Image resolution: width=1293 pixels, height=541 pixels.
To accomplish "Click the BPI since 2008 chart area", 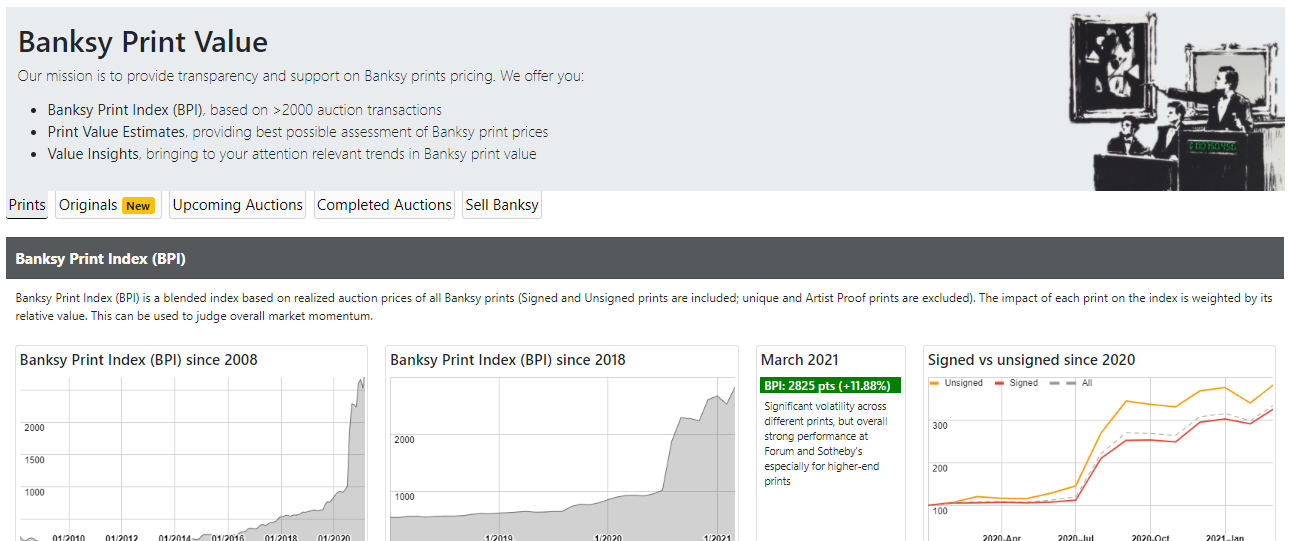I will (x=190, y=460).
